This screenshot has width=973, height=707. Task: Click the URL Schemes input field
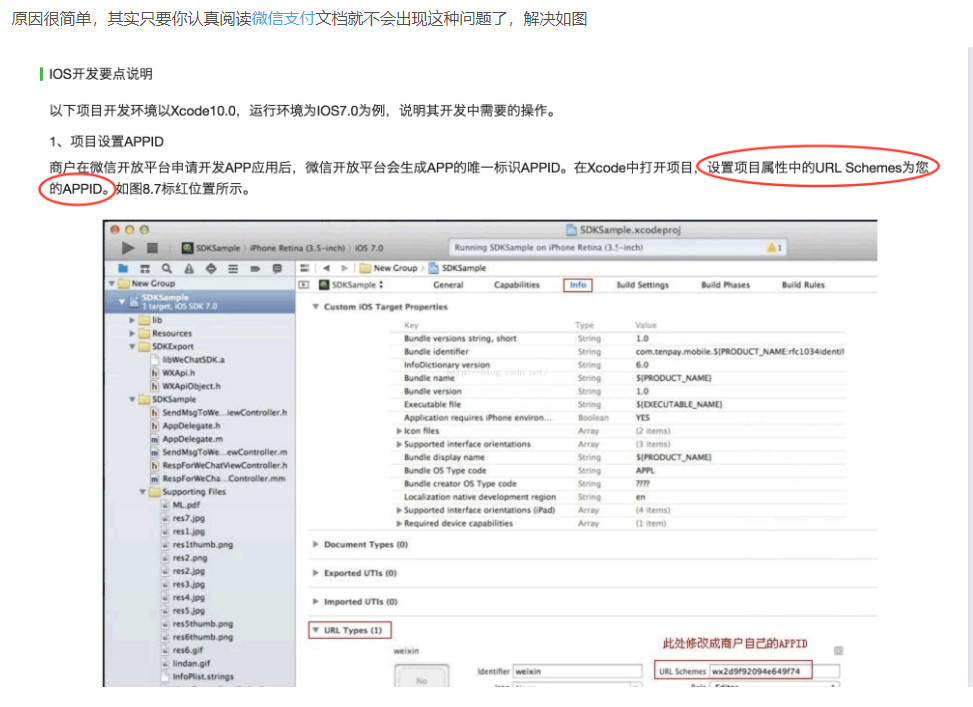(x=774, y=671)
